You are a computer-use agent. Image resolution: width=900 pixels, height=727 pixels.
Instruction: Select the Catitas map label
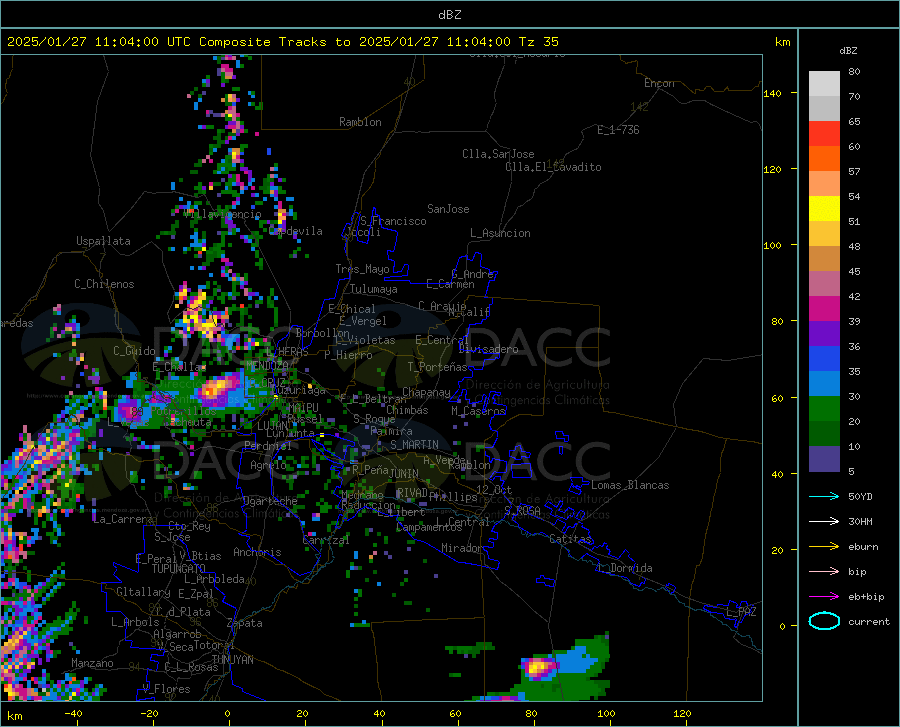tap(570, 539)
